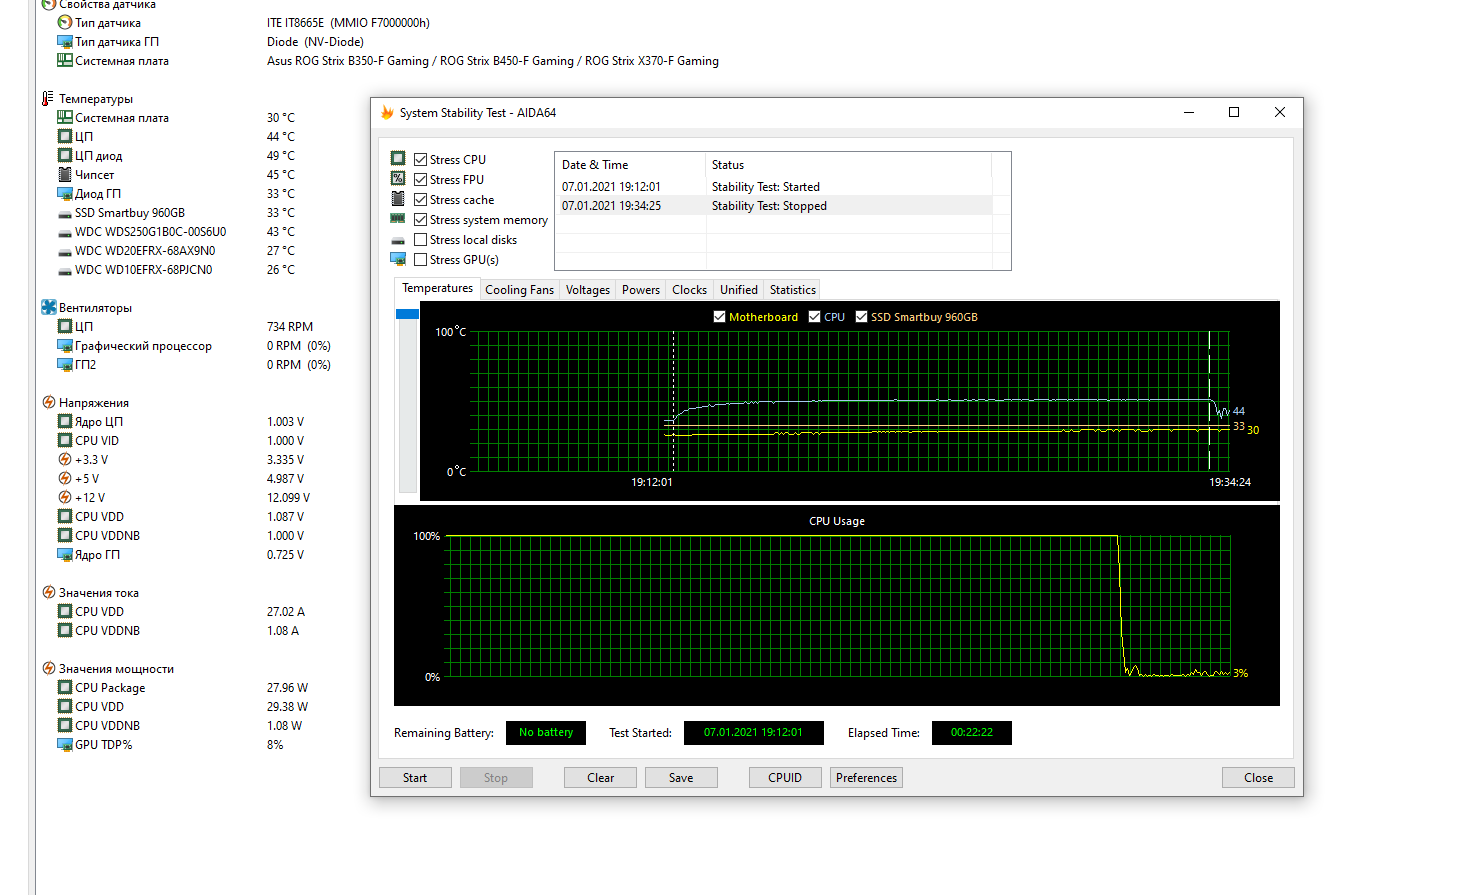Image resolution: width=1470 pixels, height=895 pixels.
Task: Click the GPU diode icon next to Диод ГП
Action: (x=65, y=193)
